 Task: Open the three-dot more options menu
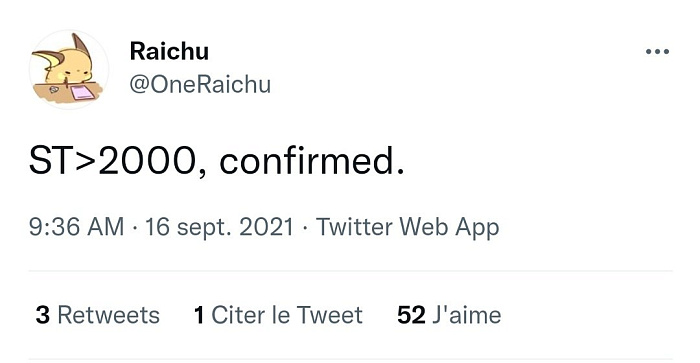tap(657, 52)
